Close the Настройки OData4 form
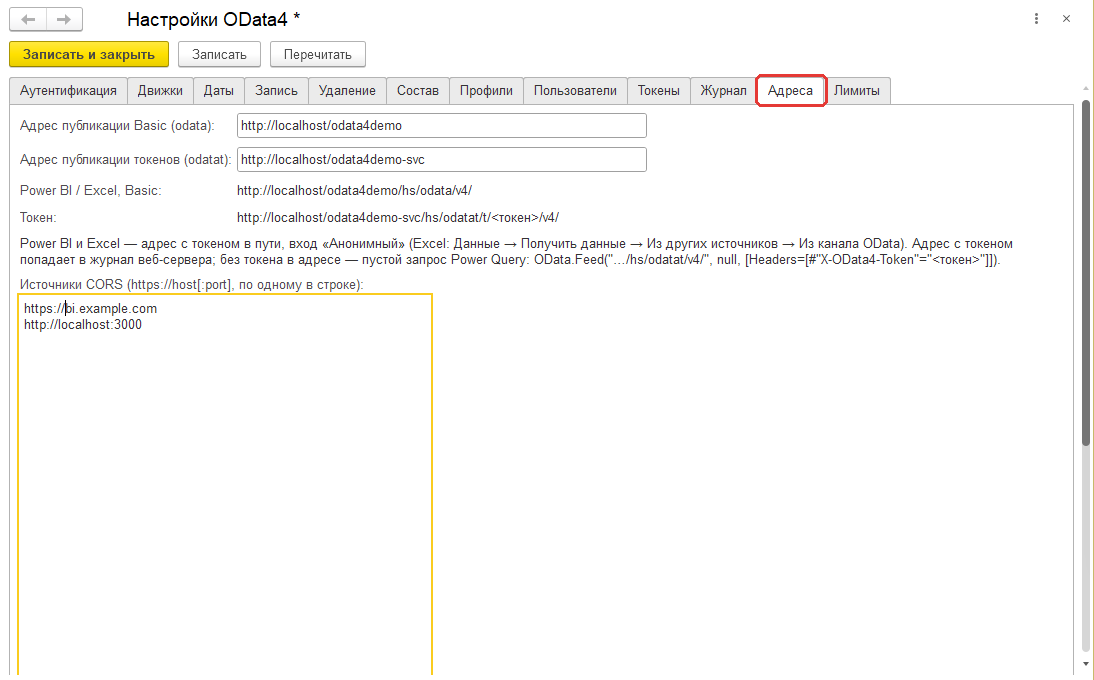This screenshot has height=680, width=1094. tap(1066, 19)
